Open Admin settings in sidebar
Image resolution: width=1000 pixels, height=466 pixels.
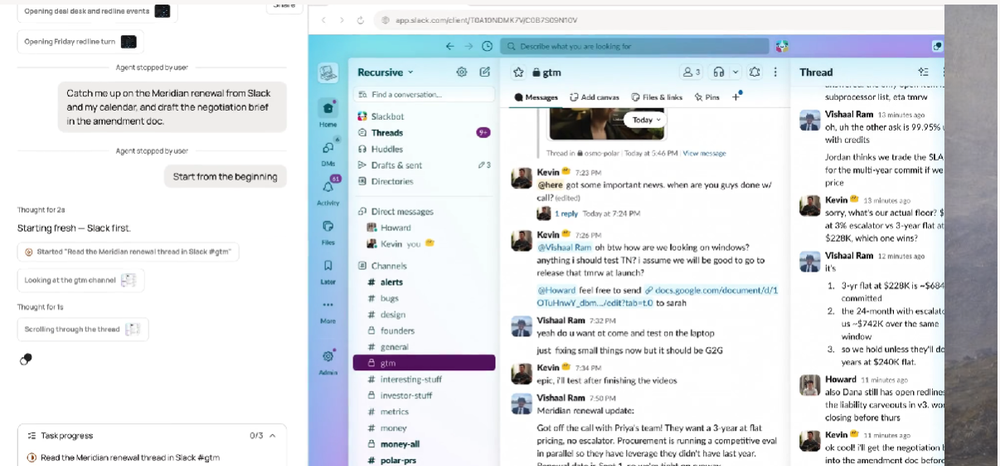(x=328, y=361)
